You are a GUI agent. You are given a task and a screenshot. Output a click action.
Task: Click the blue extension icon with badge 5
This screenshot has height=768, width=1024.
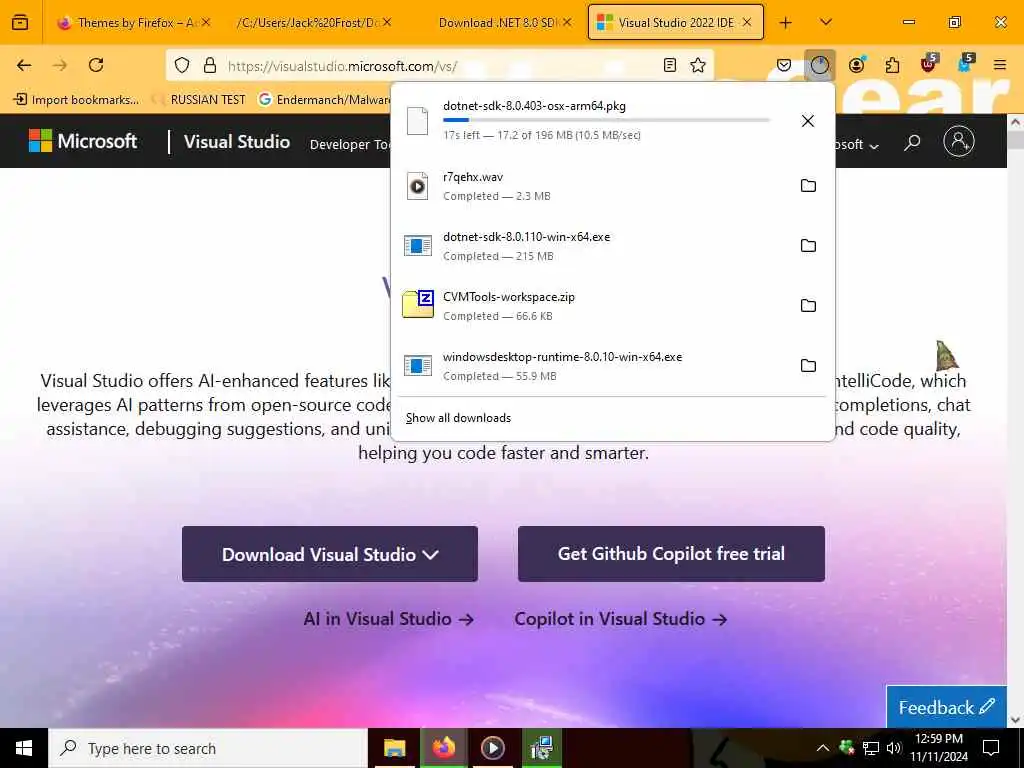965,63
